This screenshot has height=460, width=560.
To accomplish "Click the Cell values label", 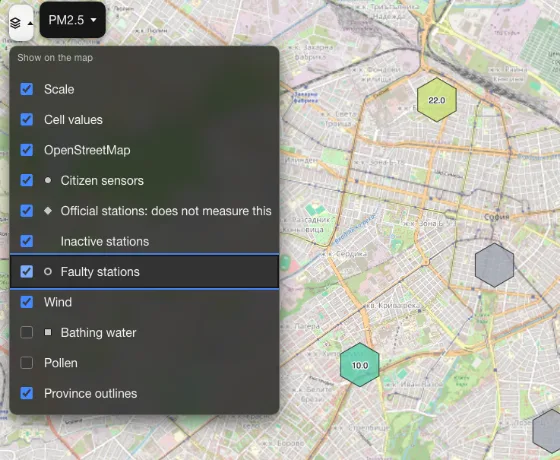I will click(73, 120).
